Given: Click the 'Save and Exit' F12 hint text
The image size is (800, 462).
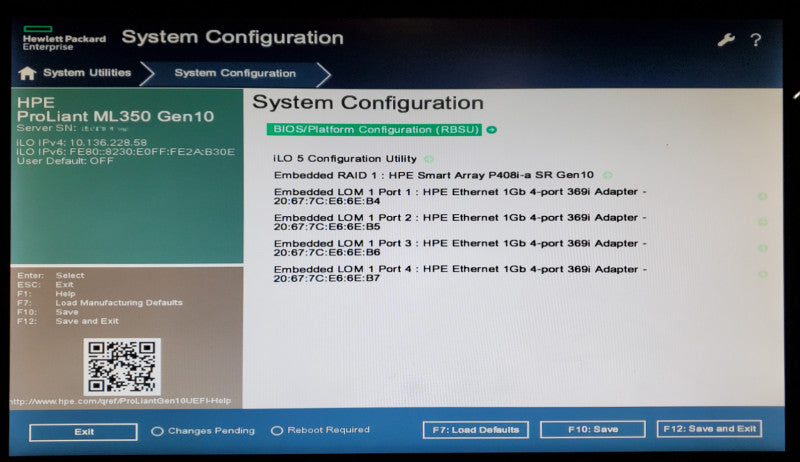Looking at the screenshot, I should click(x=87, y=321).
